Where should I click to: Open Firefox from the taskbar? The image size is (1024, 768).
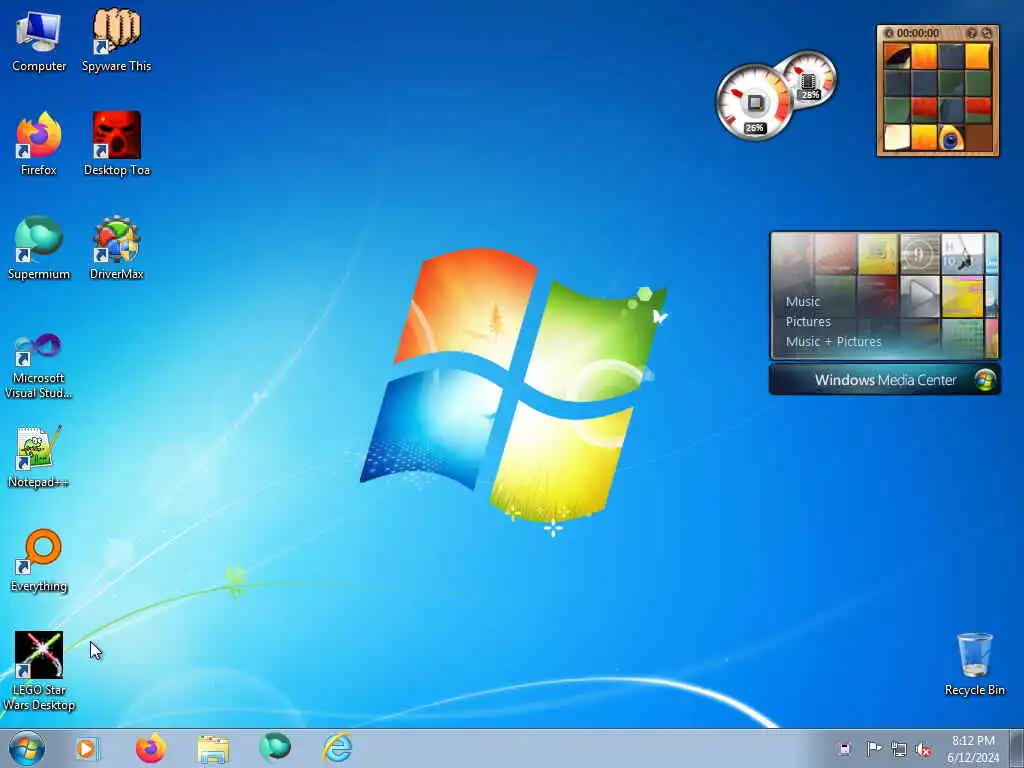tap(150, 748)
